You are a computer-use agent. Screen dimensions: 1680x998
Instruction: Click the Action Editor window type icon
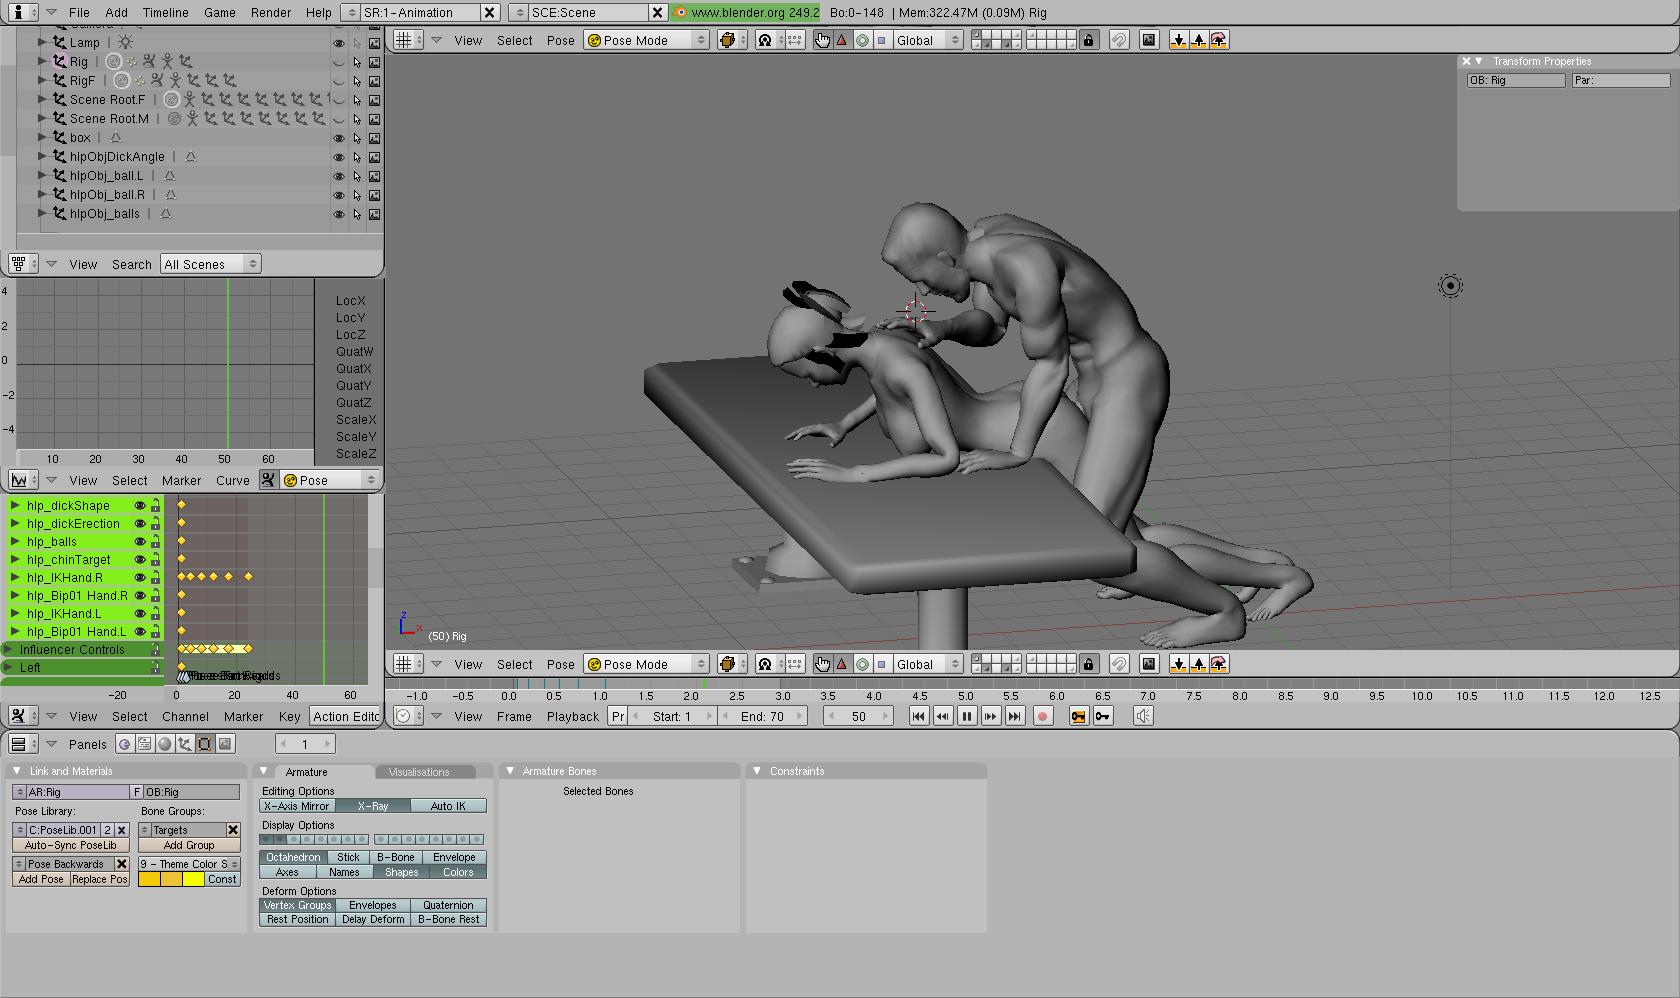point(19,716)
